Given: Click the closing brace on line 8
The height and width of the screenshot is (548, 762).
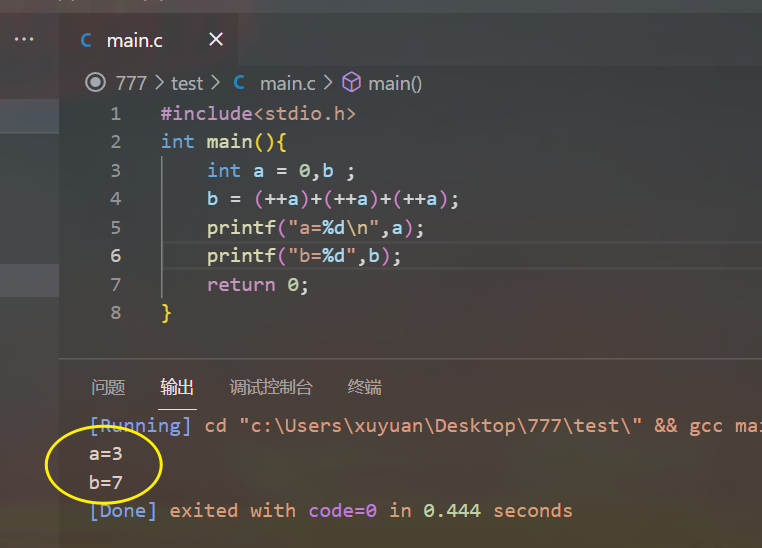Looking at the screenshot, I should pyautogui.click(x=166, y=313).
